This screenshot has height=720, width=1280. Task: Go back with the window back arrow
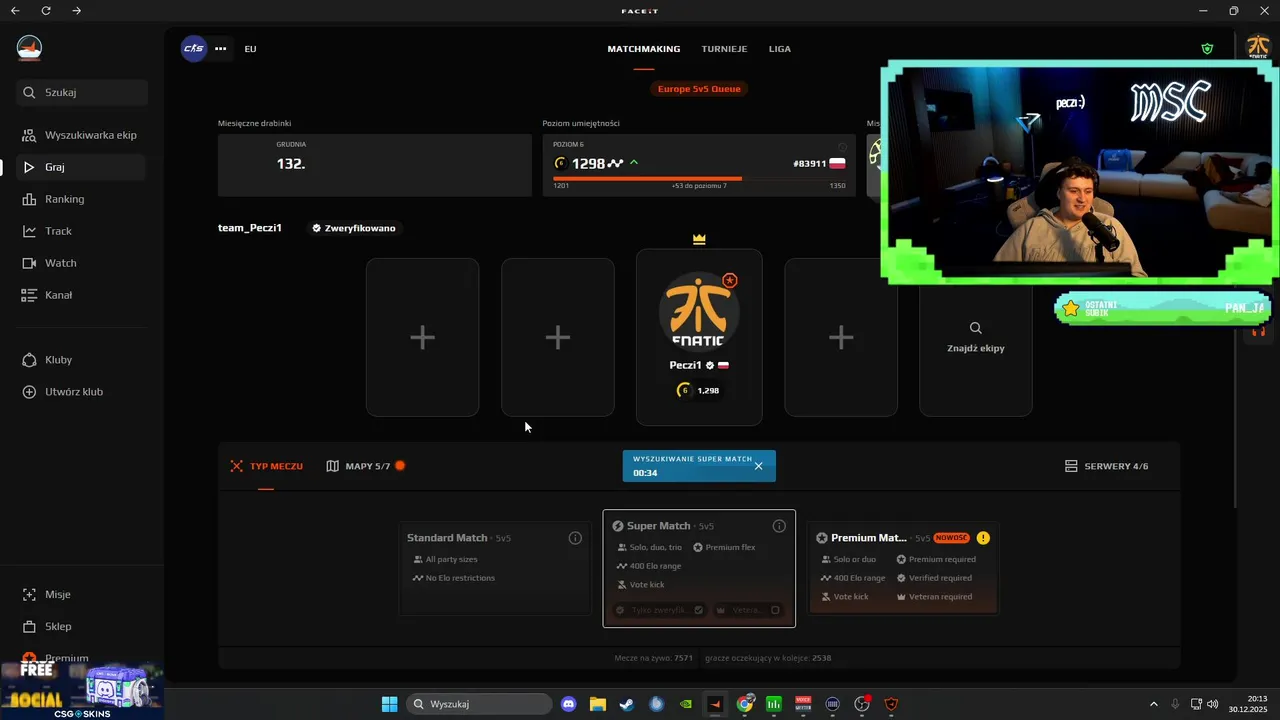pos(15,11)
